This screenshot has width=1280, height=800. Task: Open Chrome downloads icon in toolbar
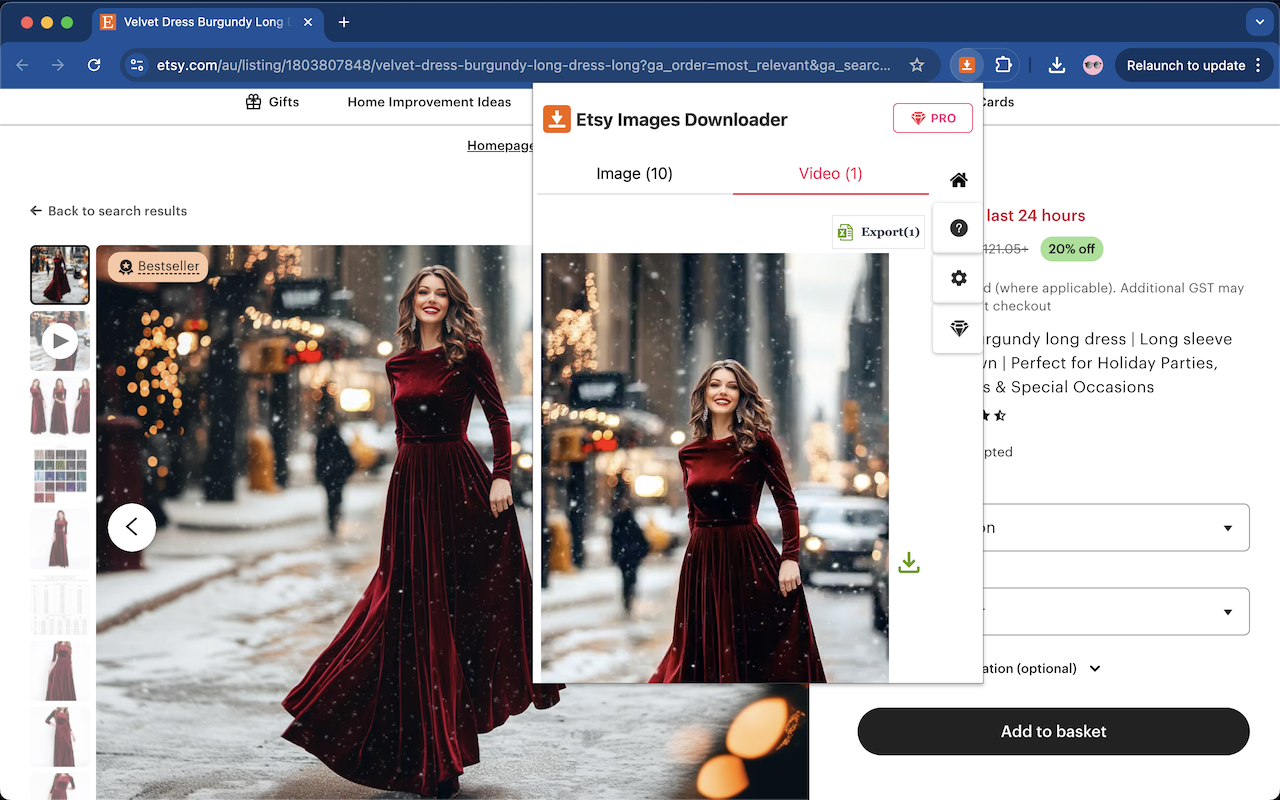tap(1056, 65)
